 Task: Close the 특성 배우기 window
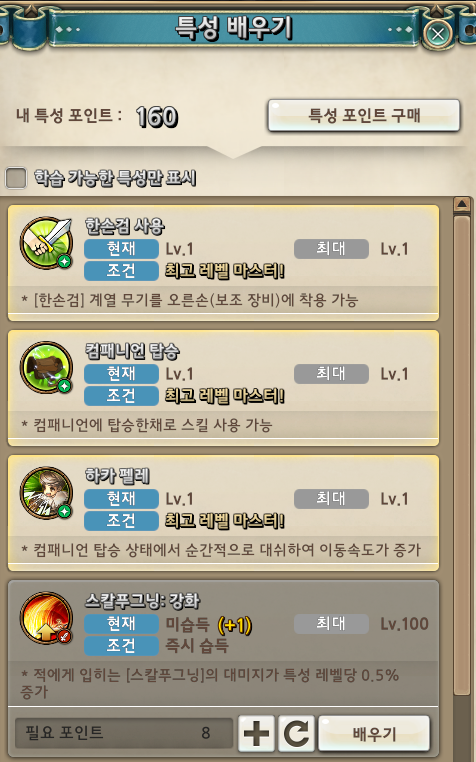[x=438, y=34]
